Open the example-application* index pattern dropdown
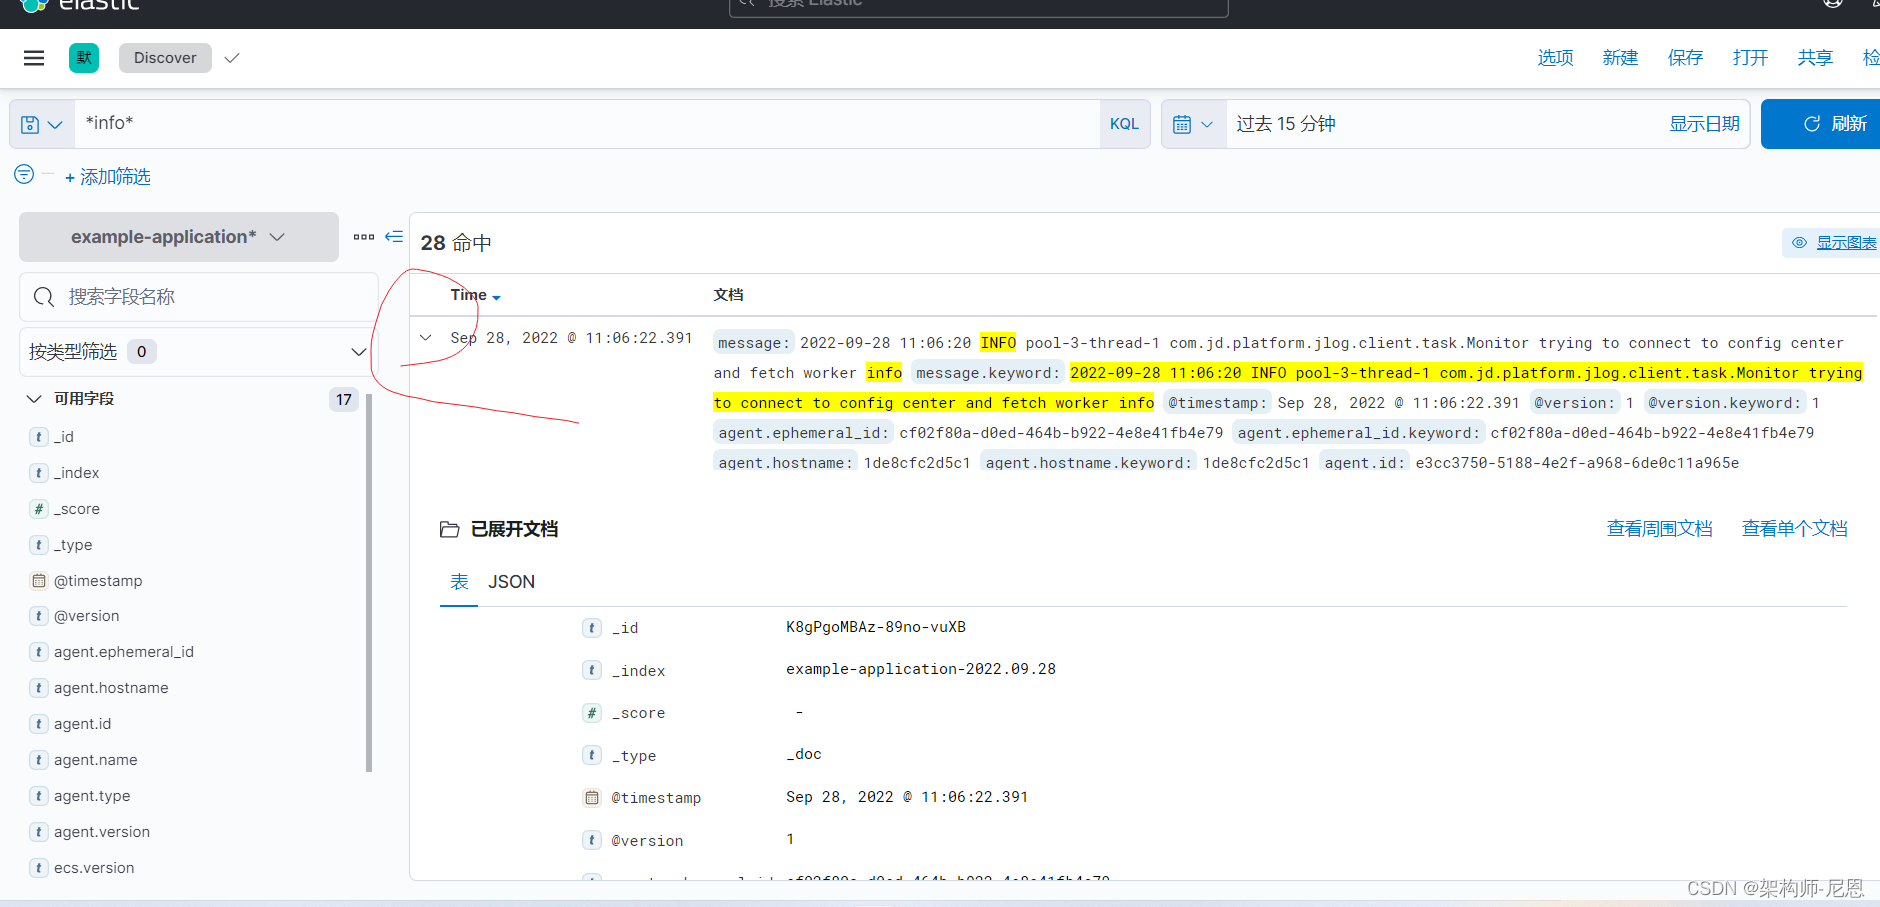 pyautogui.click(x=179, y=237)
